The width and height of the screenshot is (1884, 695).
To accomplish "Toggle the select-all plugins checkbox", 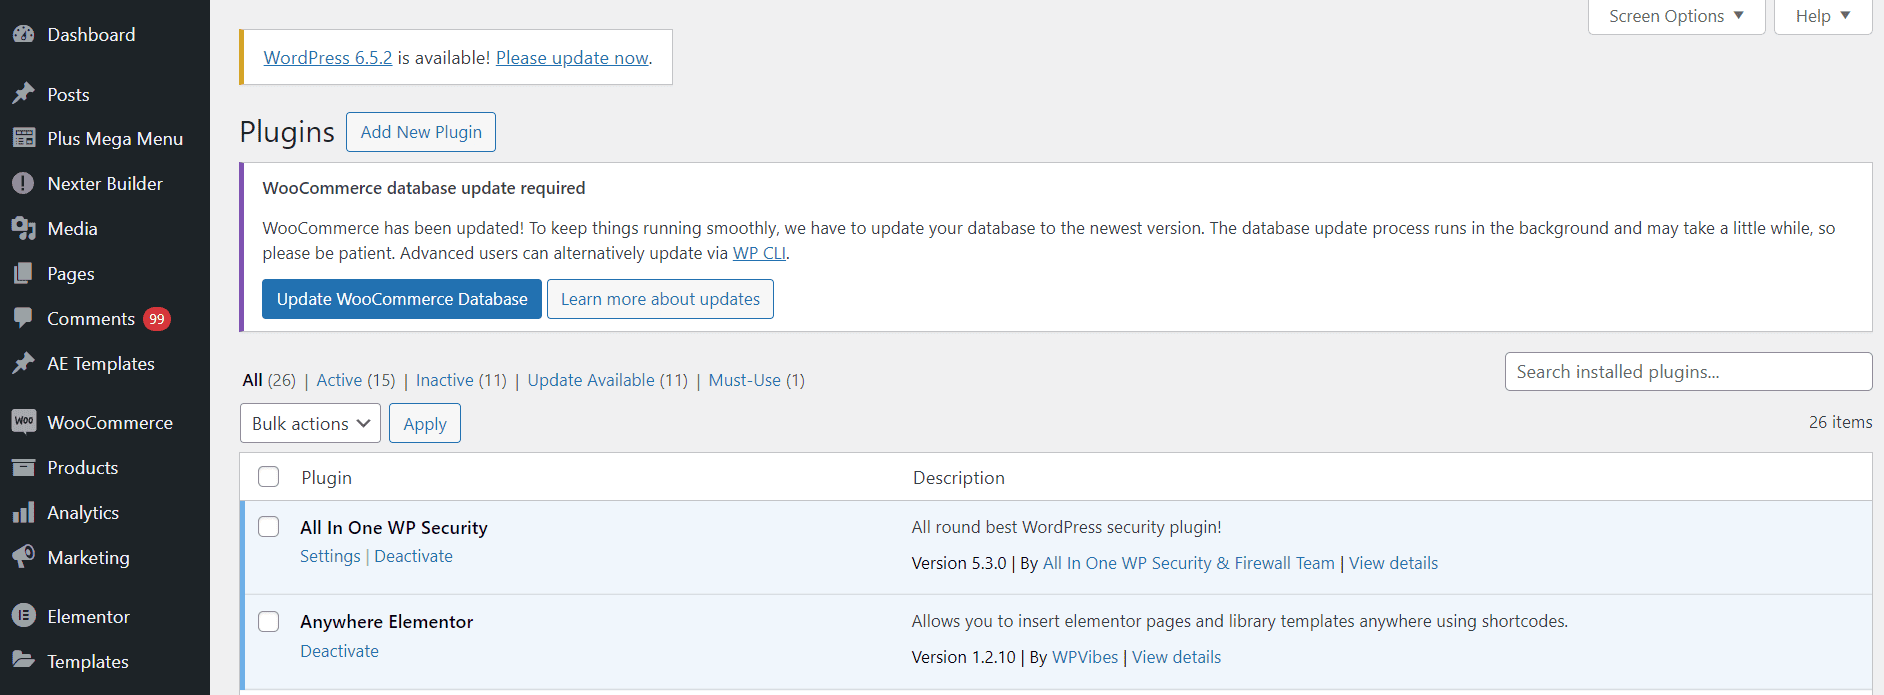I will [x=269, y=477].
